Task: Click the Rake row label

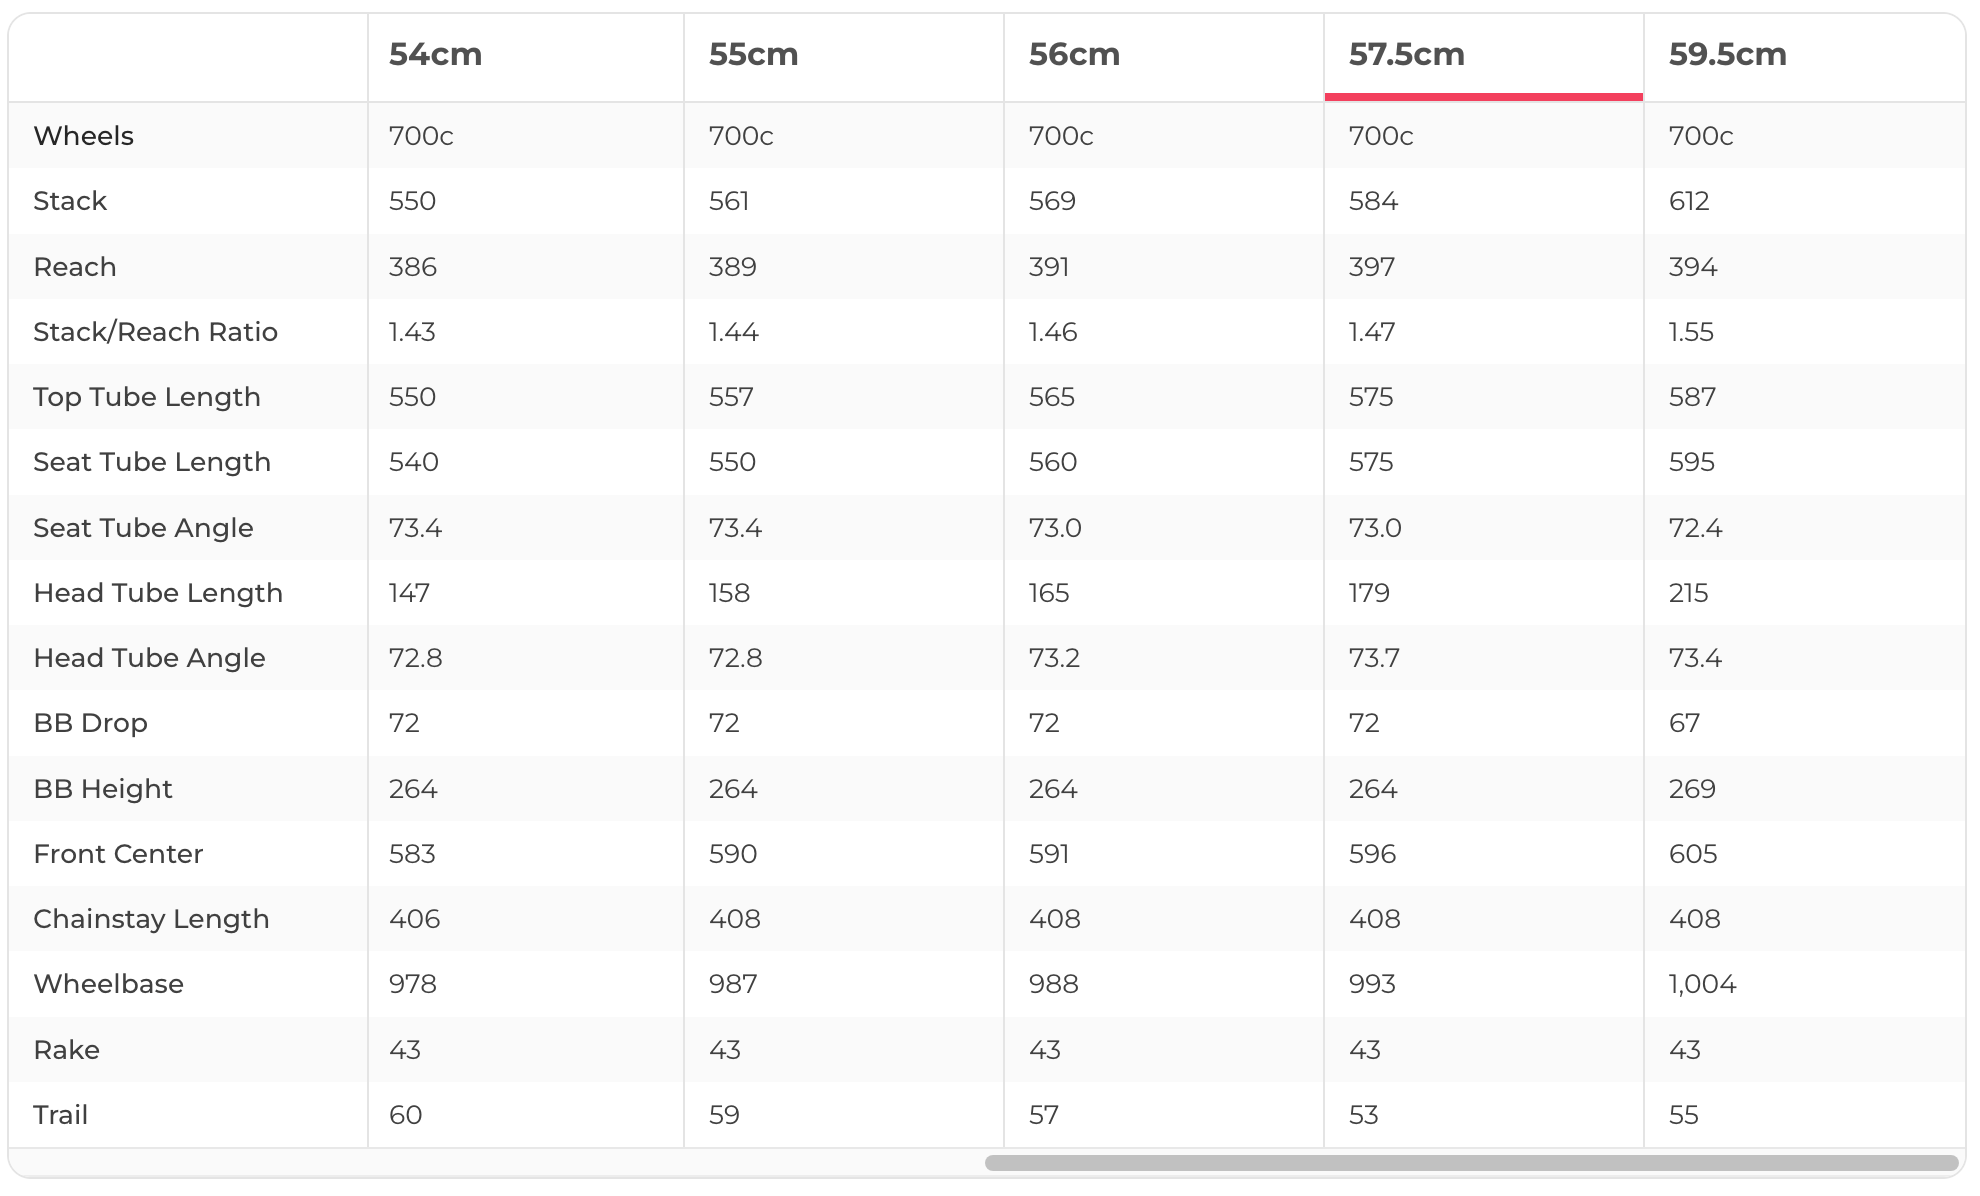Action: tap(66, 1050)
